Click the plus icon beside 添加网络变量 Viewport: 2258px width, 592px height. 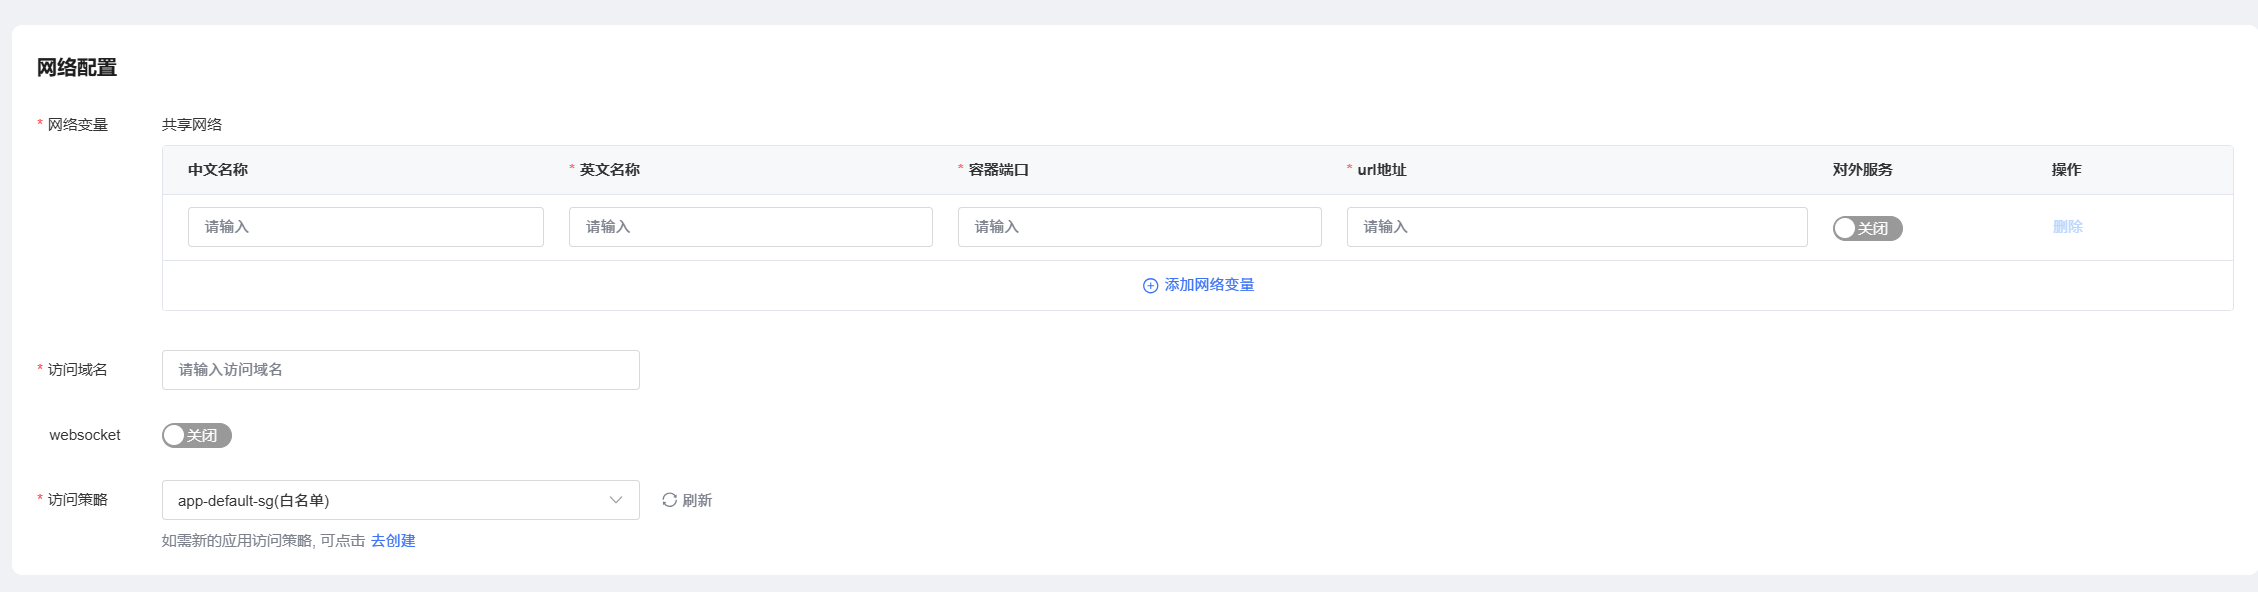[x=1150, y=286]
